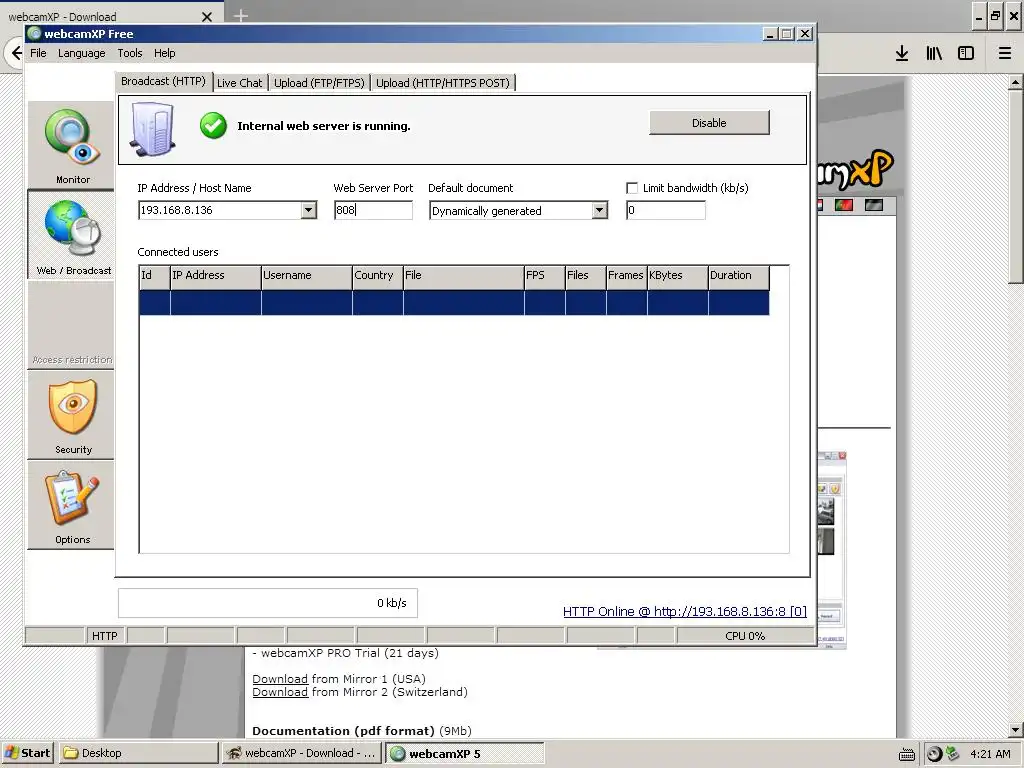Open the Monitor section in the sidebar
Image resolution: width=1024 pixels, height=768 pixels.
[x=72, y=145]
